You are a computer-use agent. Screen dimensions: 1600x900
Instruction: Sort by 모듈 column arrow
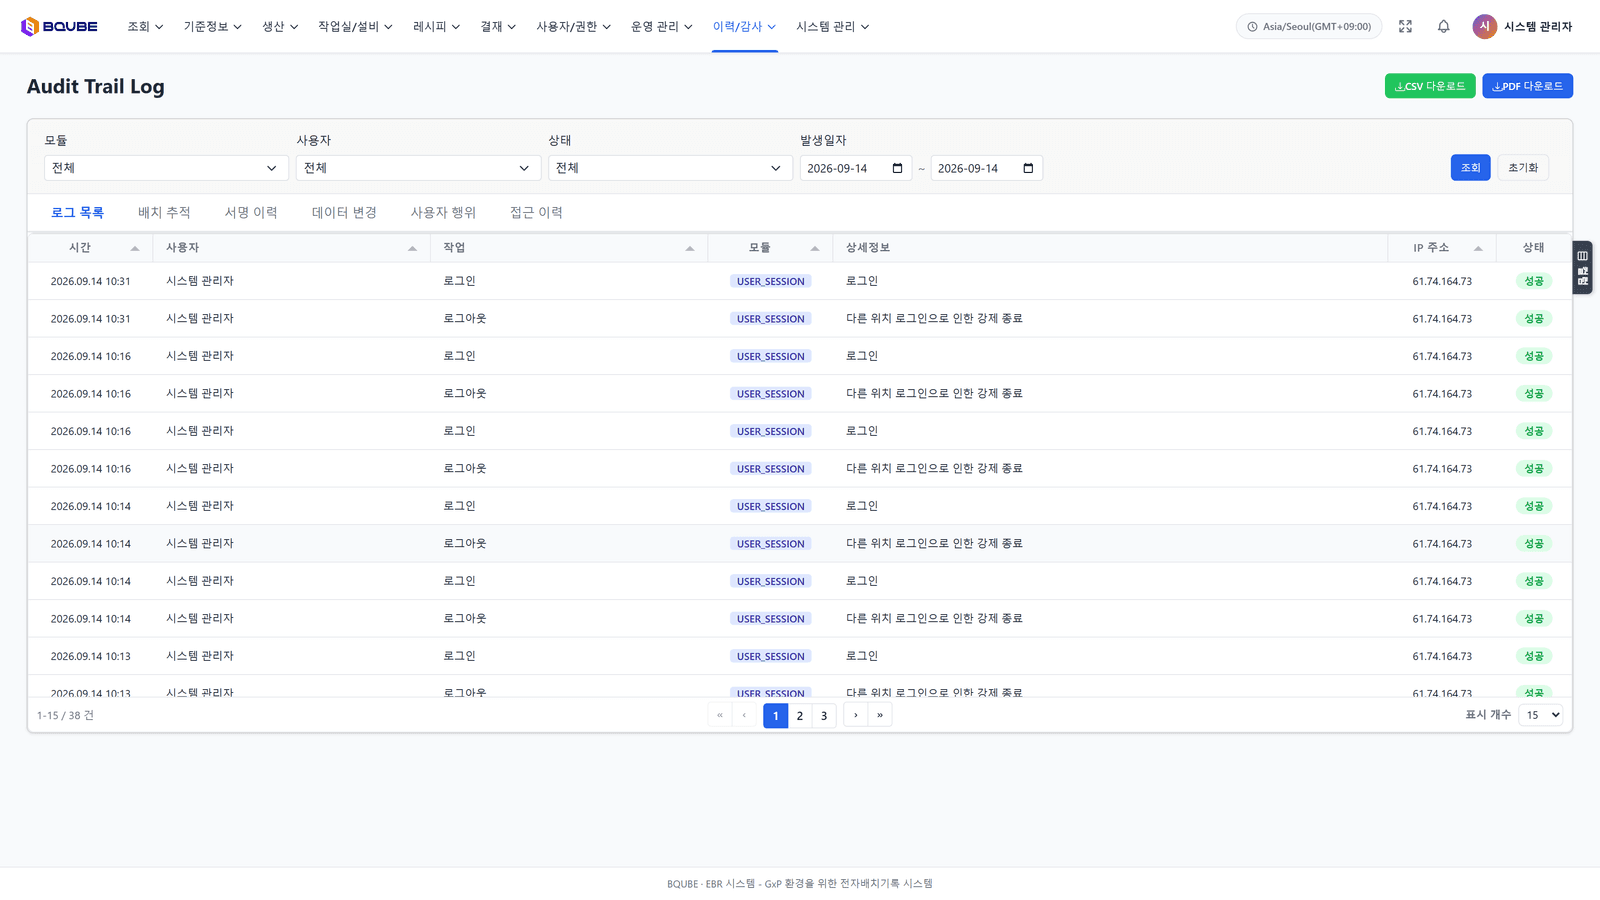[x=815, y=248]
